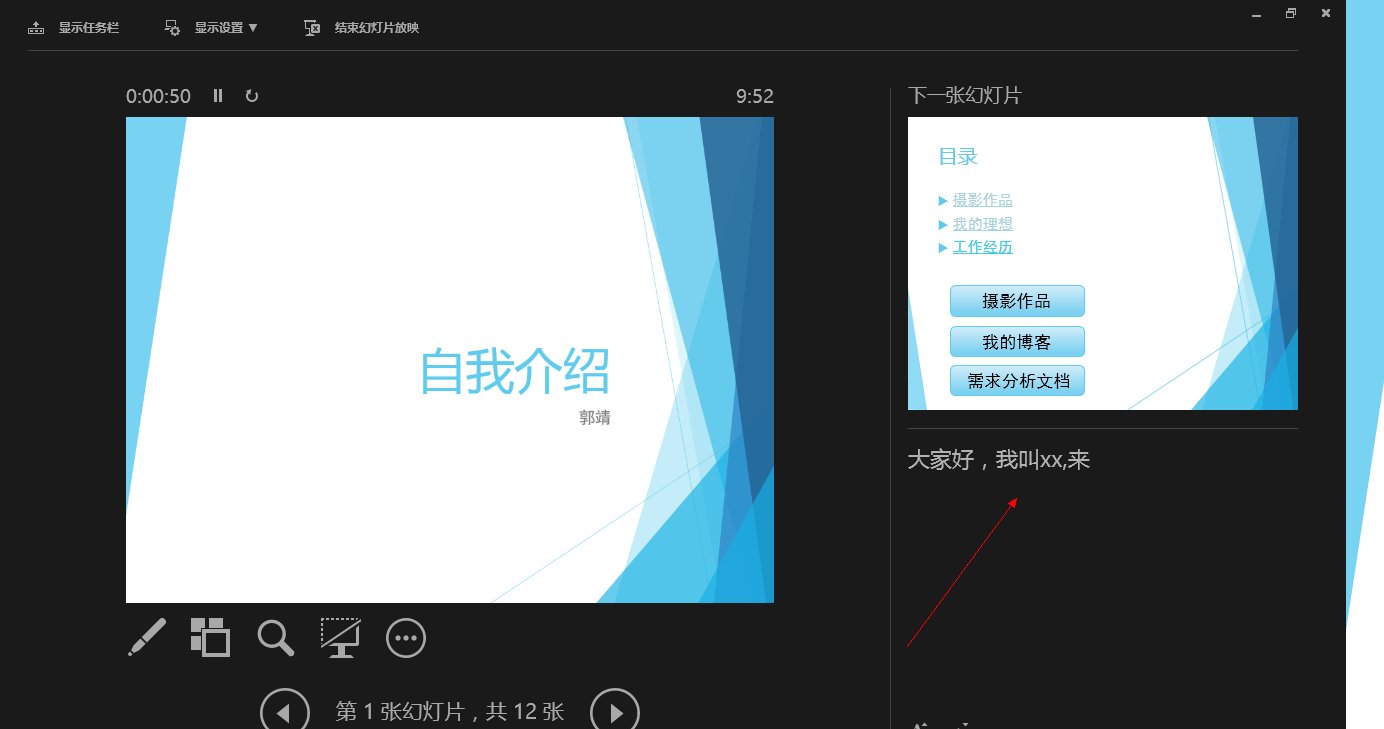The image size is (1384, 729).
Task: Select the pen and laser pointer tool
Action: (x=147, y=637)
